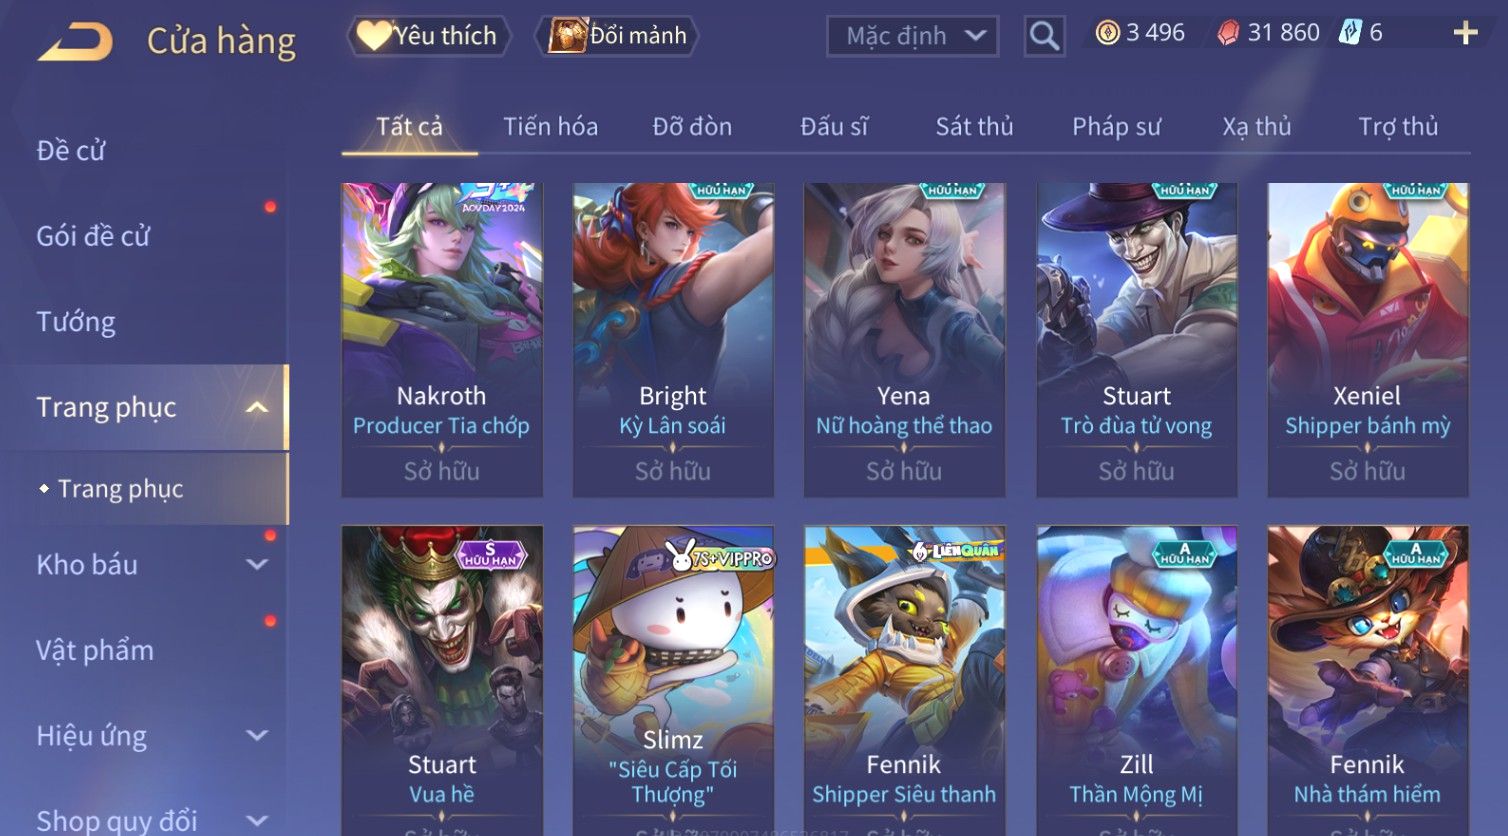
Task: Open Gói đề cử in the sidebar
Action: point(93,236)
